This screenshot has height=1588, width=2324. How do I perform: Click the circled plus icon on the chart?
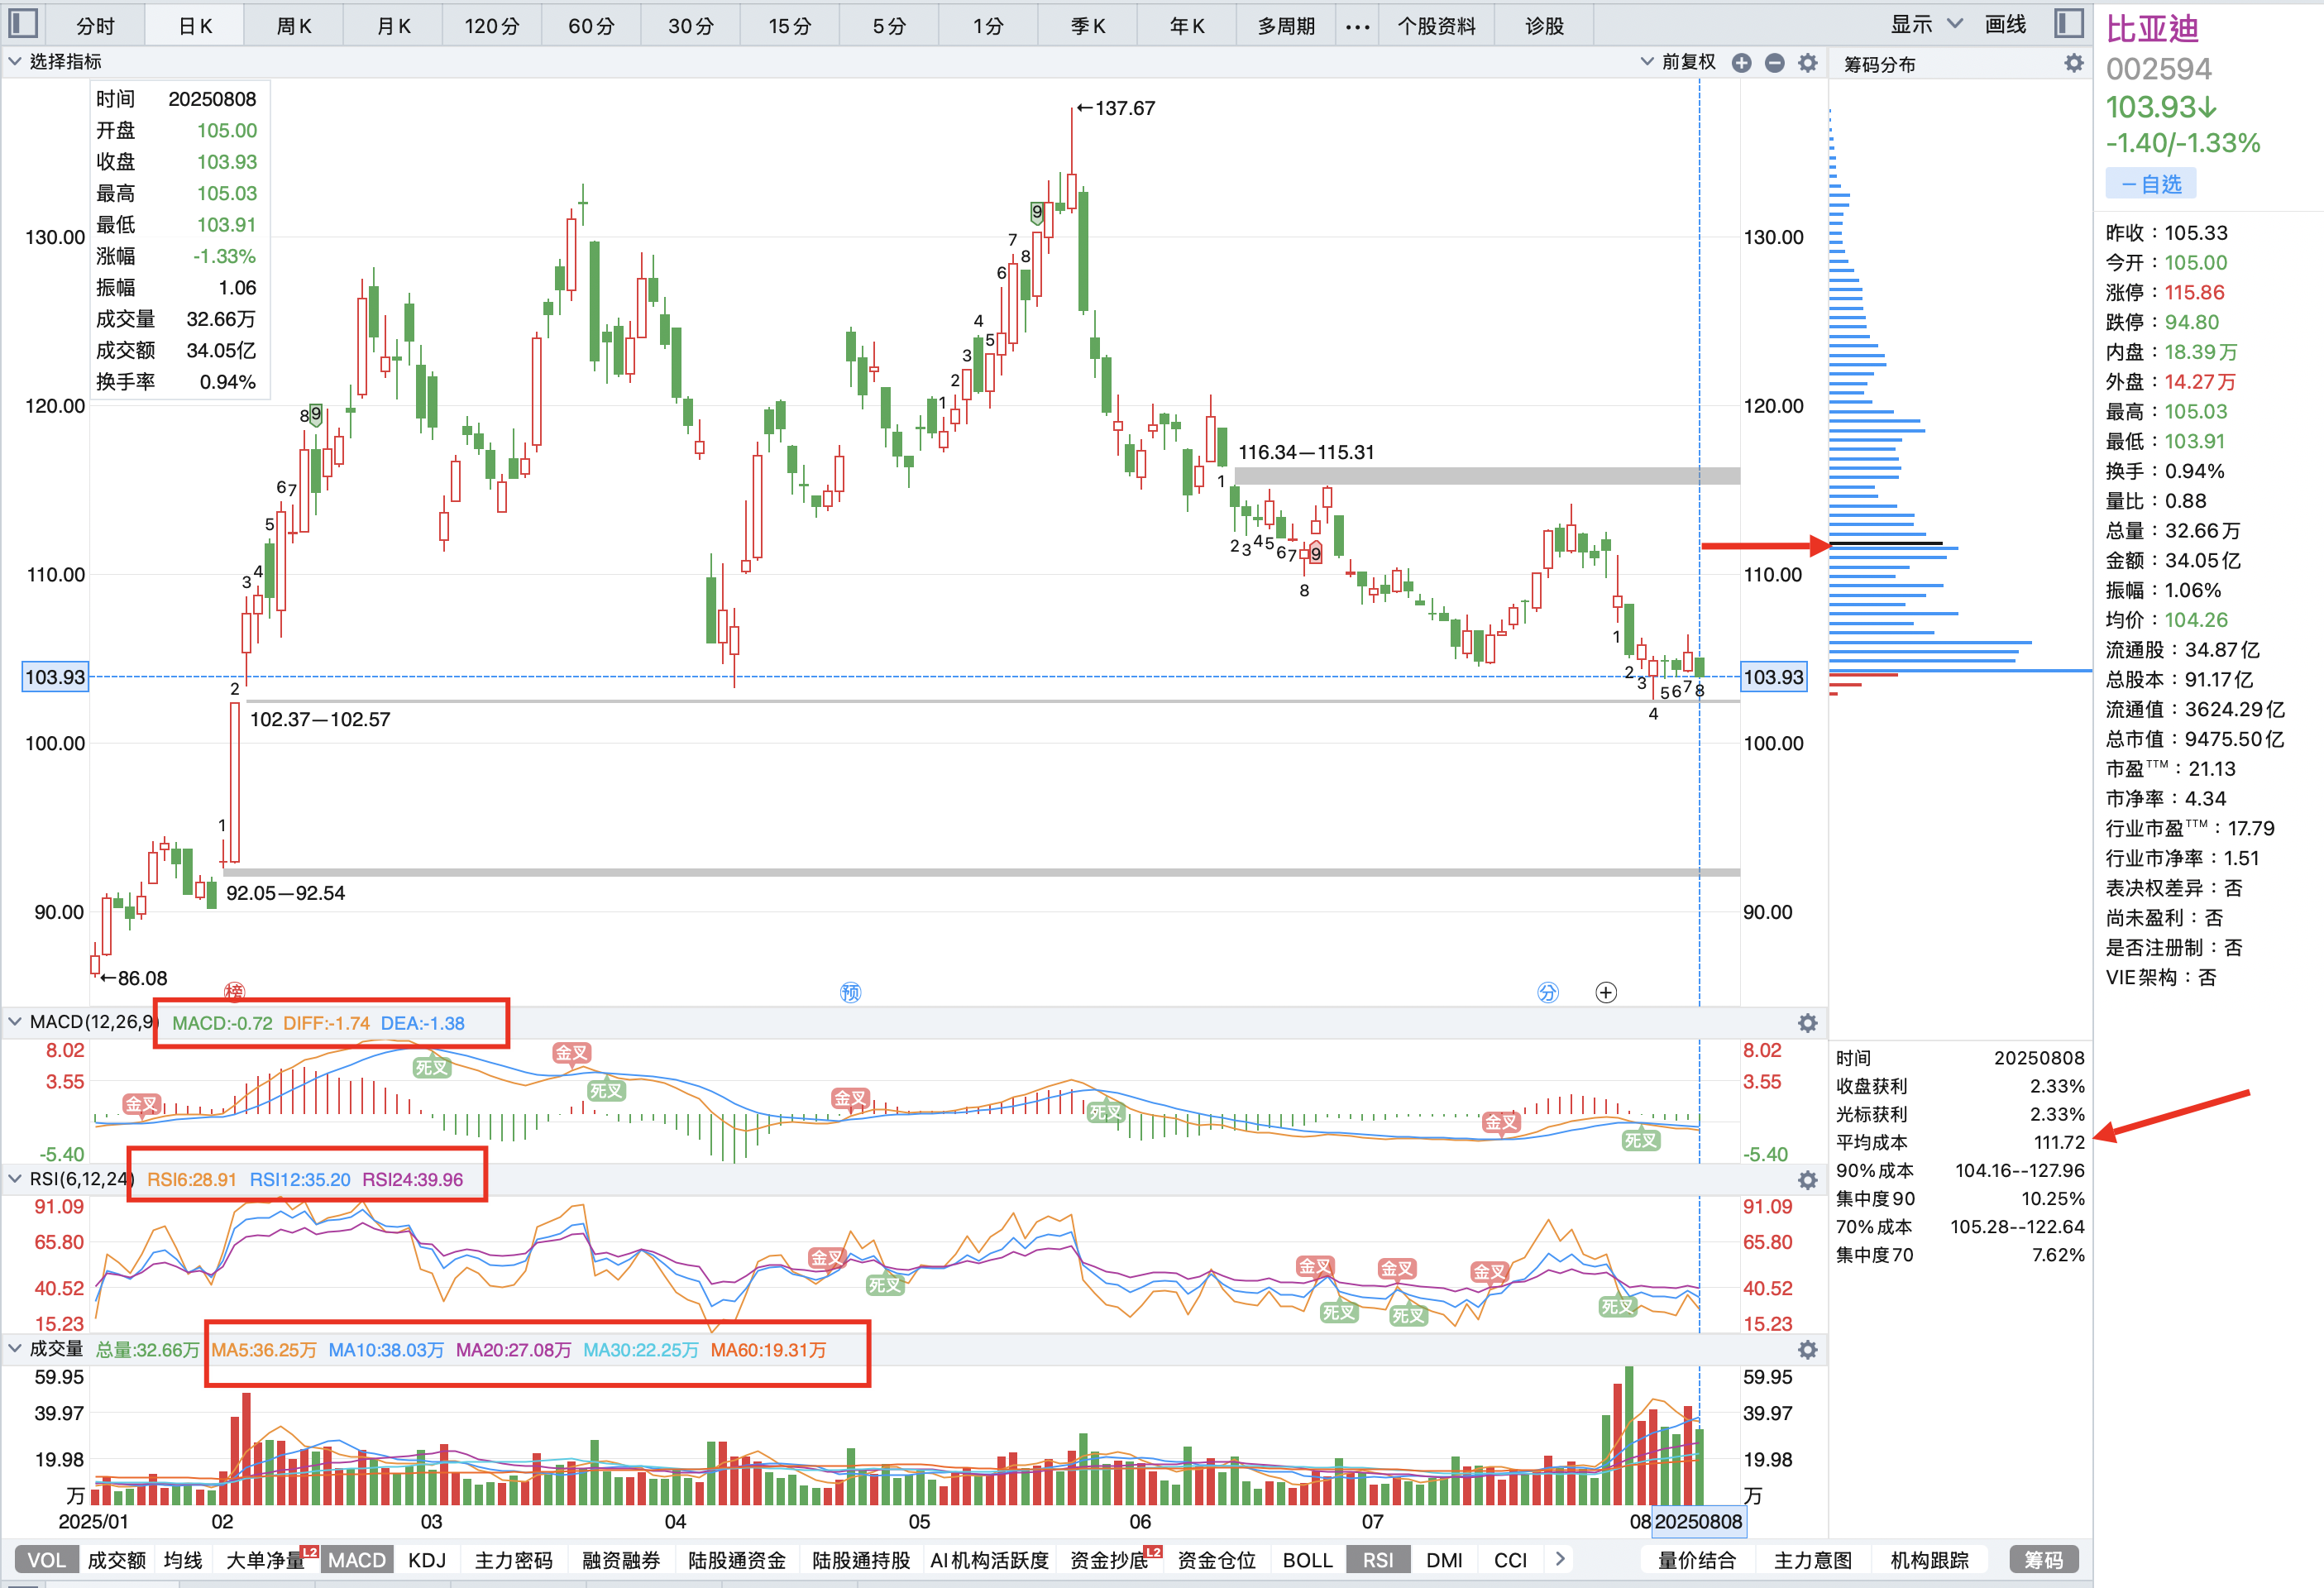tap(1606, 992)
